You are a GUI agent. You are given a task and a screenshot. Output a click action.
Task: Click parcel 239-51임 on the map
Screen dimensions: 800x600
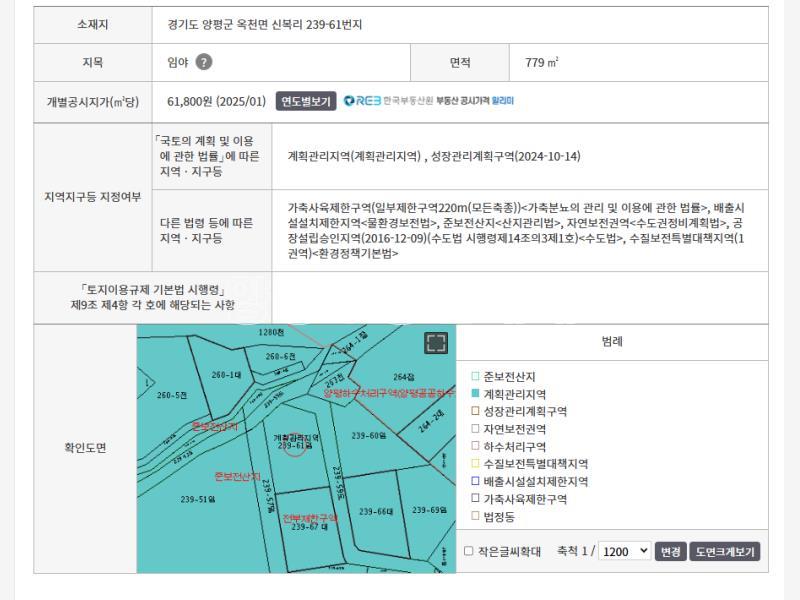198,499
